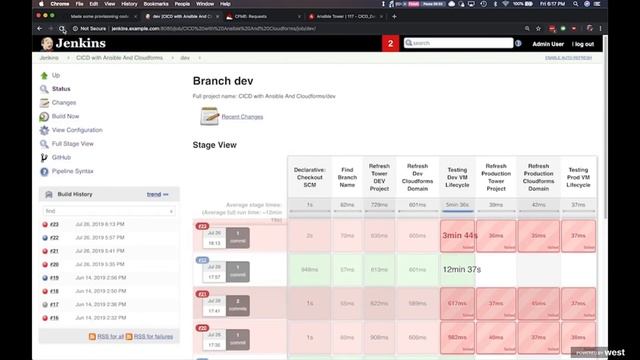The image size is (640, 360).
Task: Open the Bookmarks menu
Action: (156, 4)
